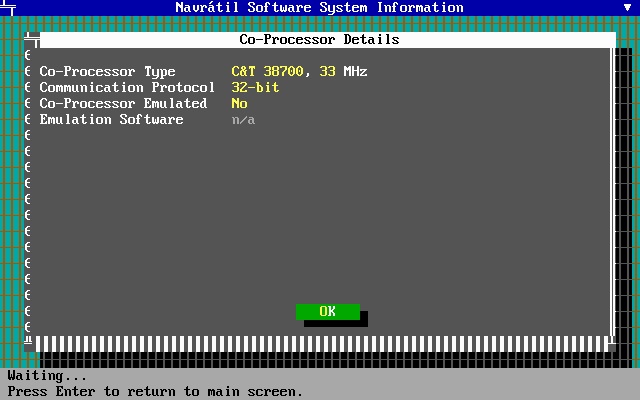640x400 pixels.
Task: Click the grayed n/a emulation software value
Action: 243,120
